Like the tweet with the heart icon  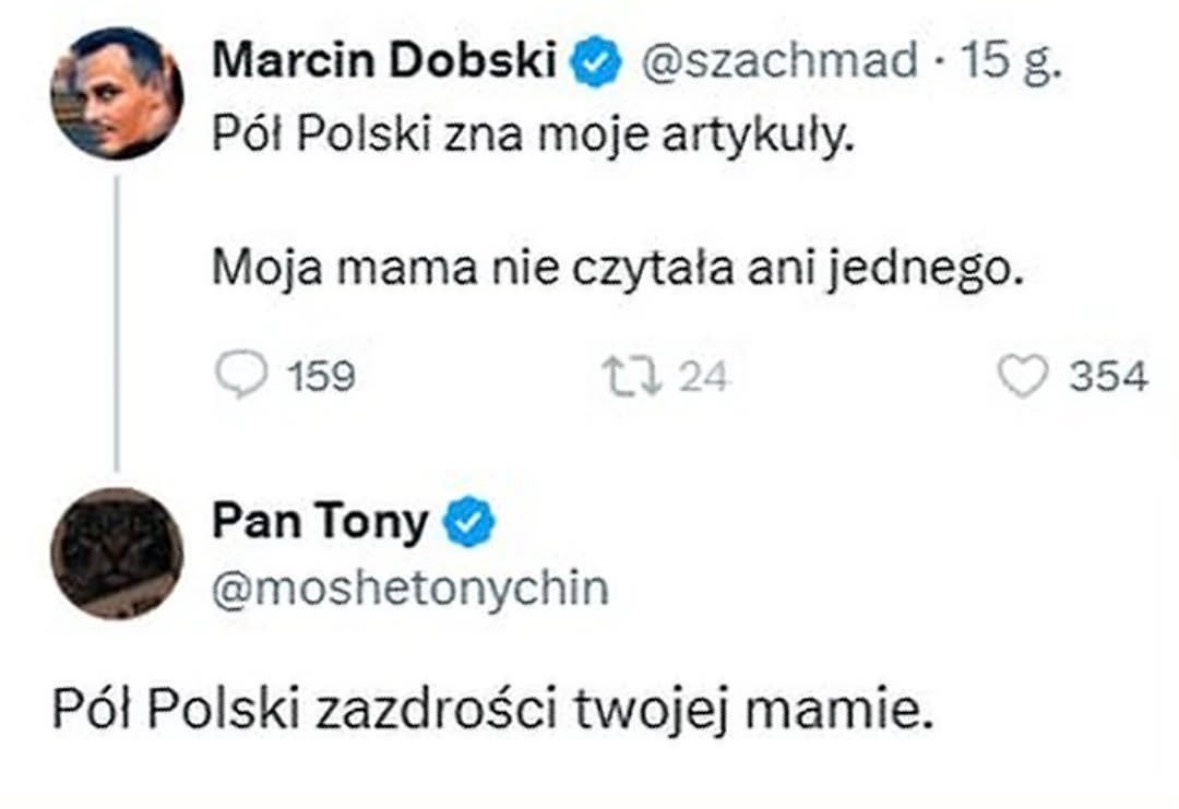click(x=1021, y=376)
